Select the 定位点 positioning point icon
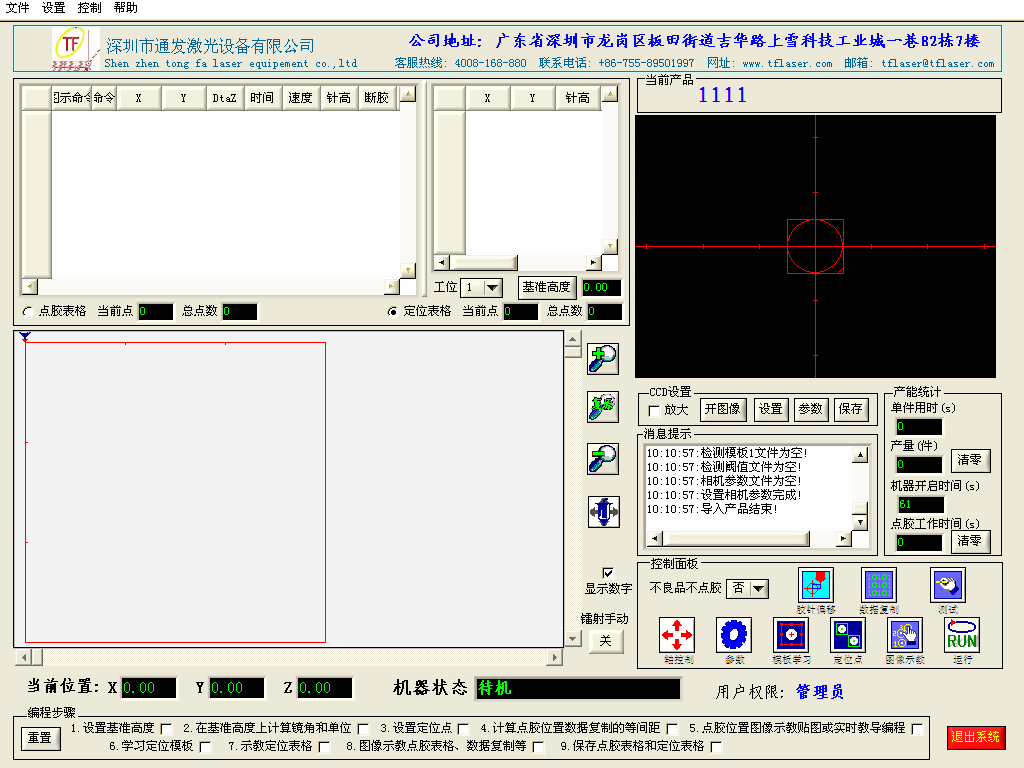This screenshot has width=1024, height=768. [x=848, y=635]
